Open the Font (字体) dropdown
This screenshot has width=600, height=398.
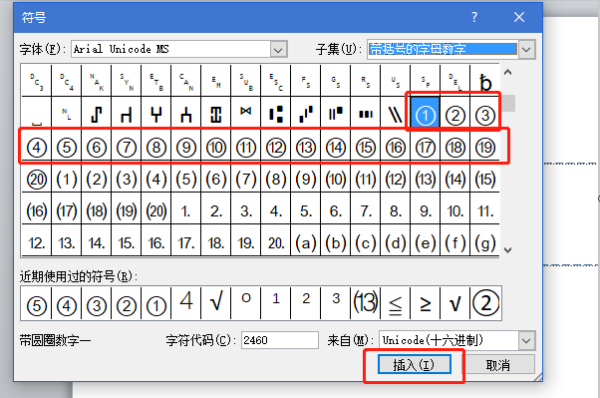coord(279,49)
